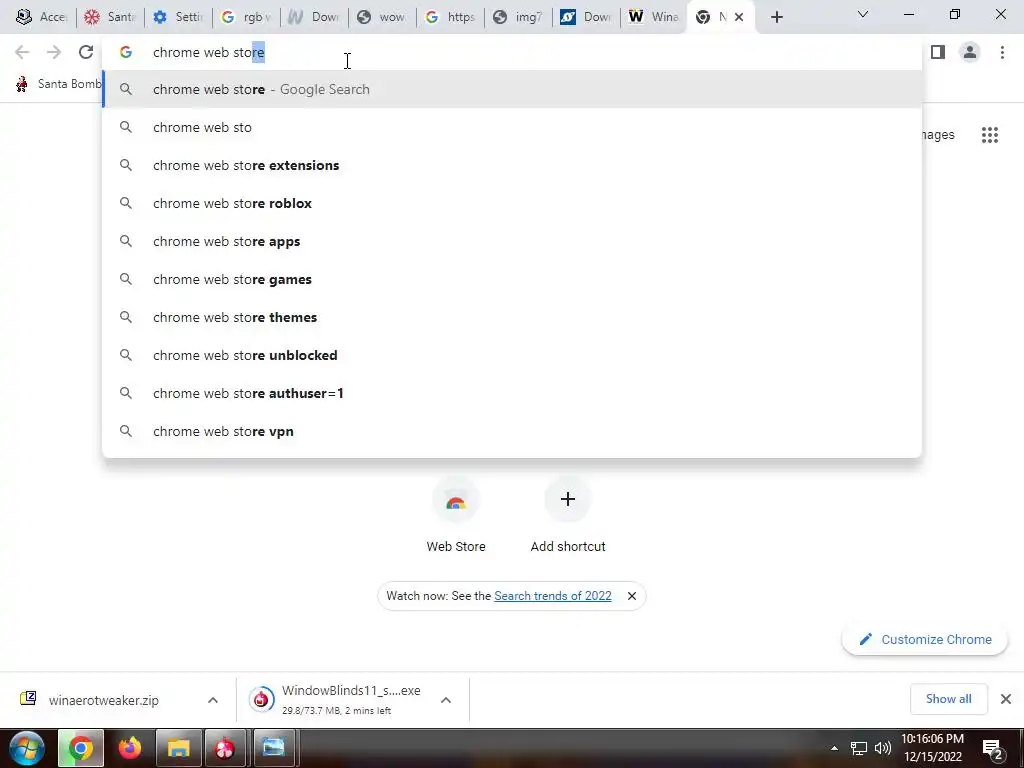The image size is (1024, 768).
Task: Switch to the Settings tab
Action: (178, 18)
